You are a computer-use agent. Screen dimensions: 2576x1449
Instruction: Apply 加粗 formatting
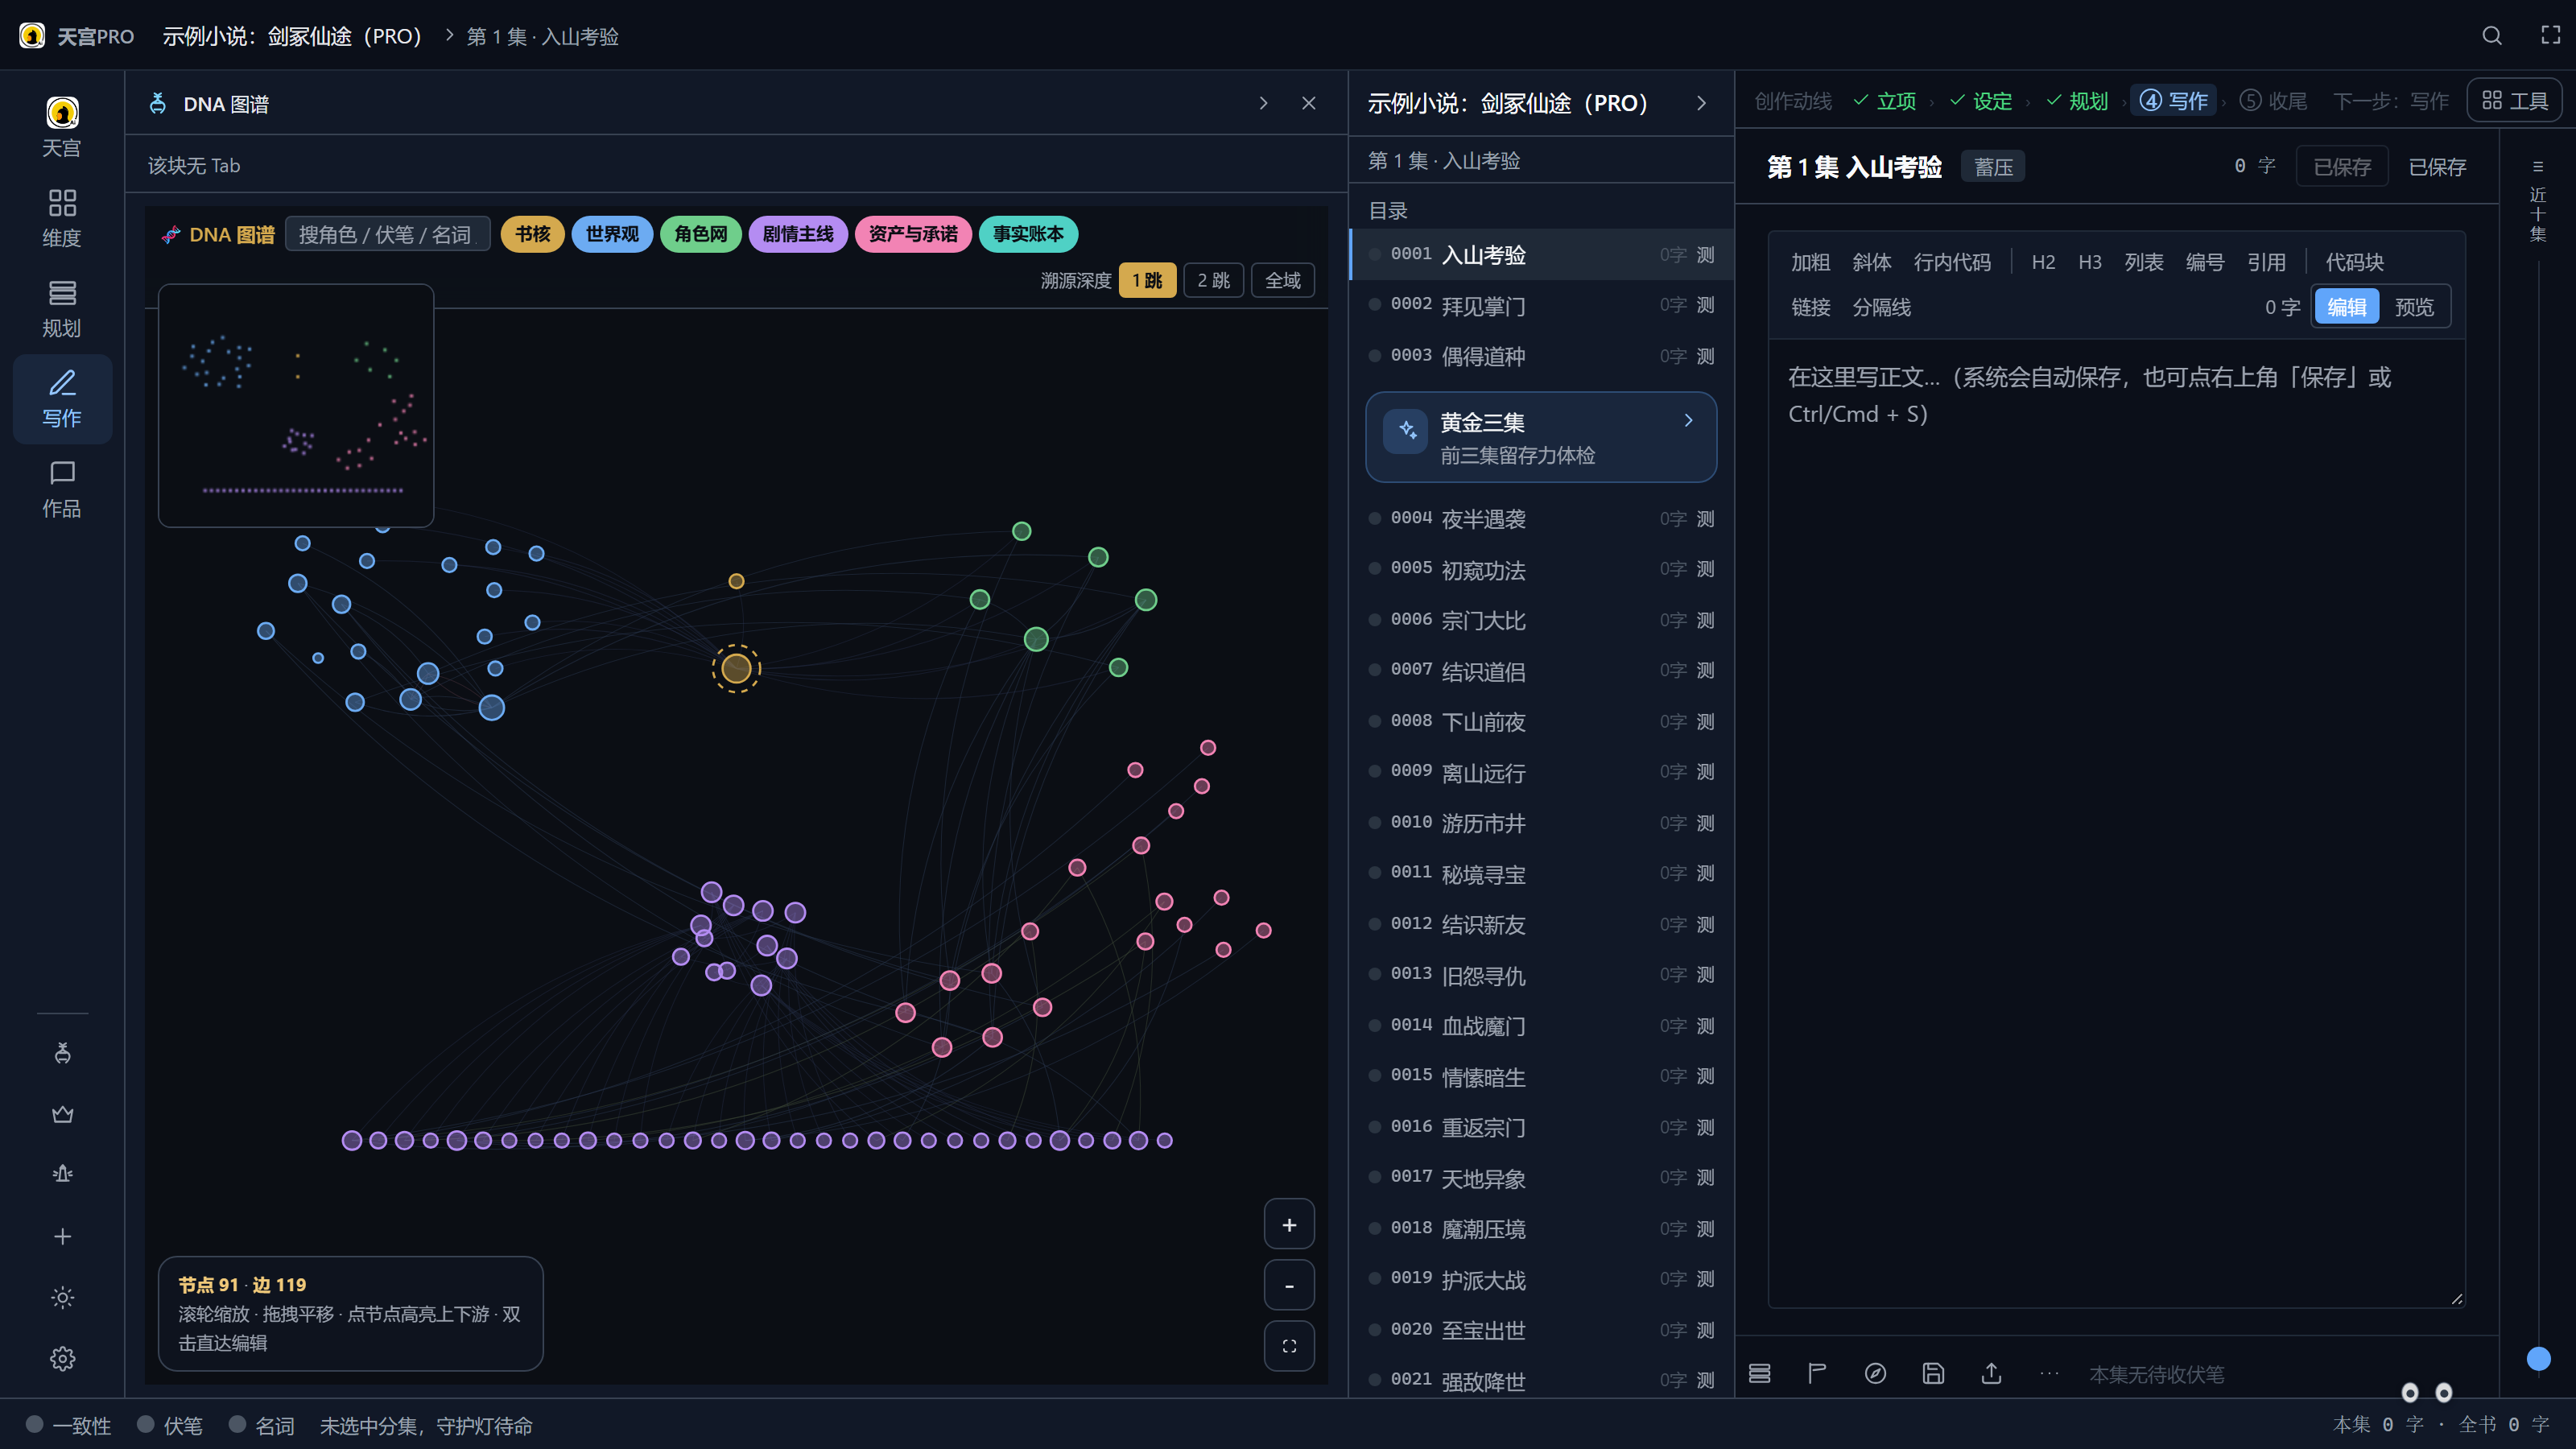(1810, 262)
